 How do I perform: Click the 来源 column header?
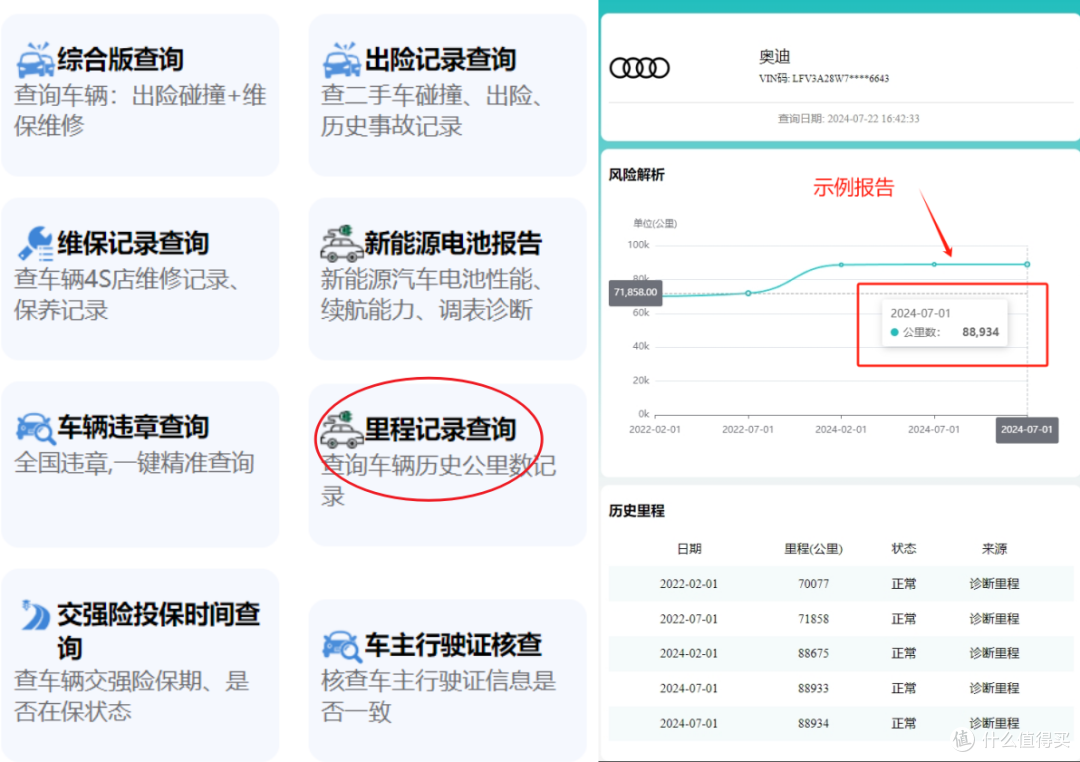click(994, 548)
